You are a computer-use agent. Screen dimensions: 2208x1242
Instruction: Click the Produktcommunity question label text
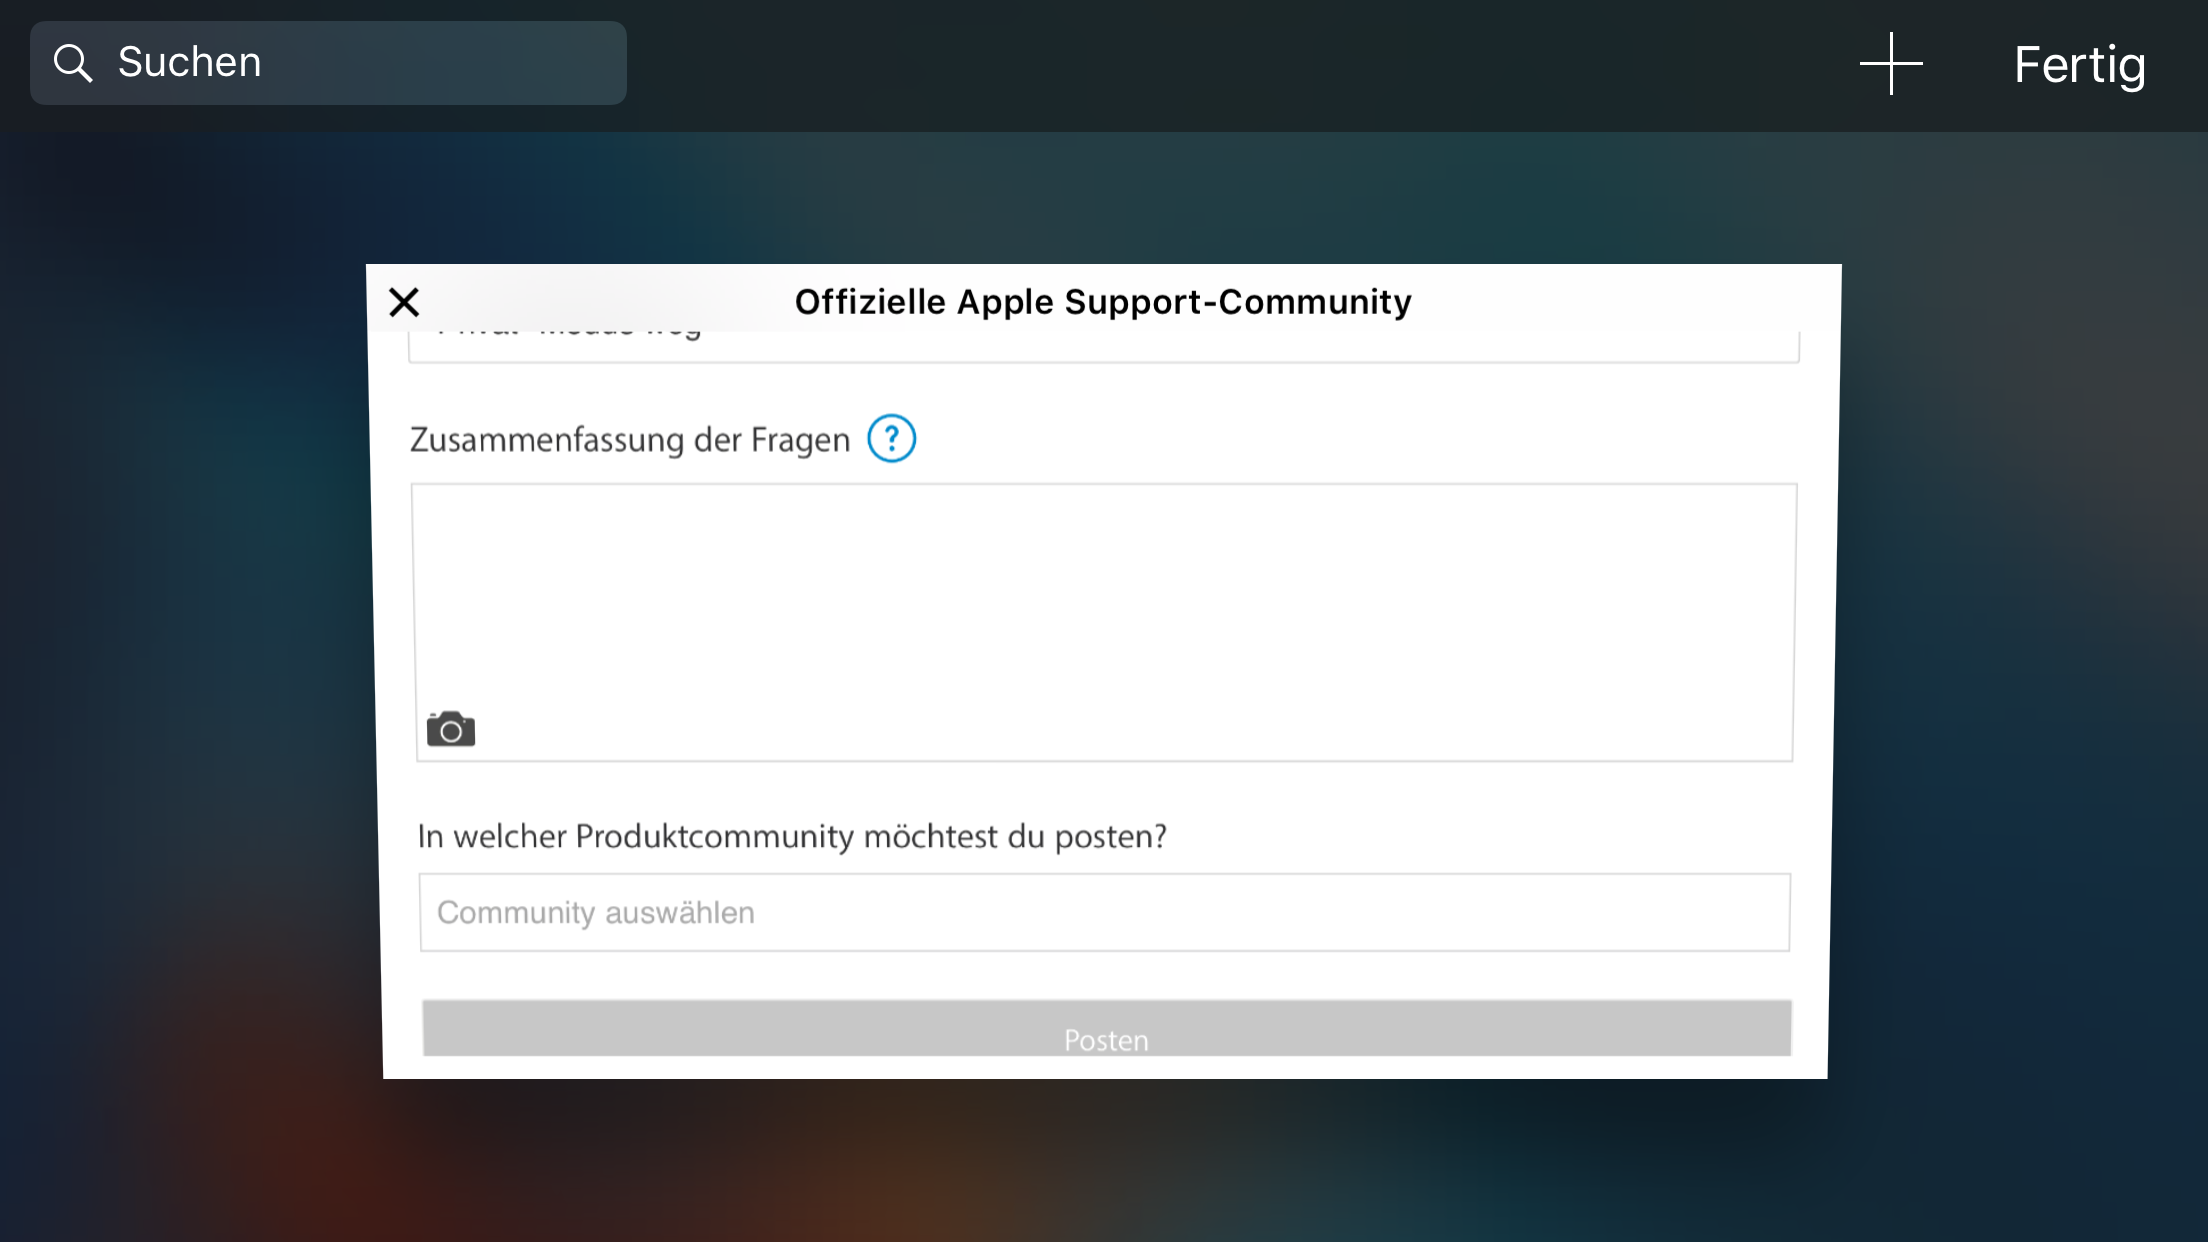pos(792,836)
